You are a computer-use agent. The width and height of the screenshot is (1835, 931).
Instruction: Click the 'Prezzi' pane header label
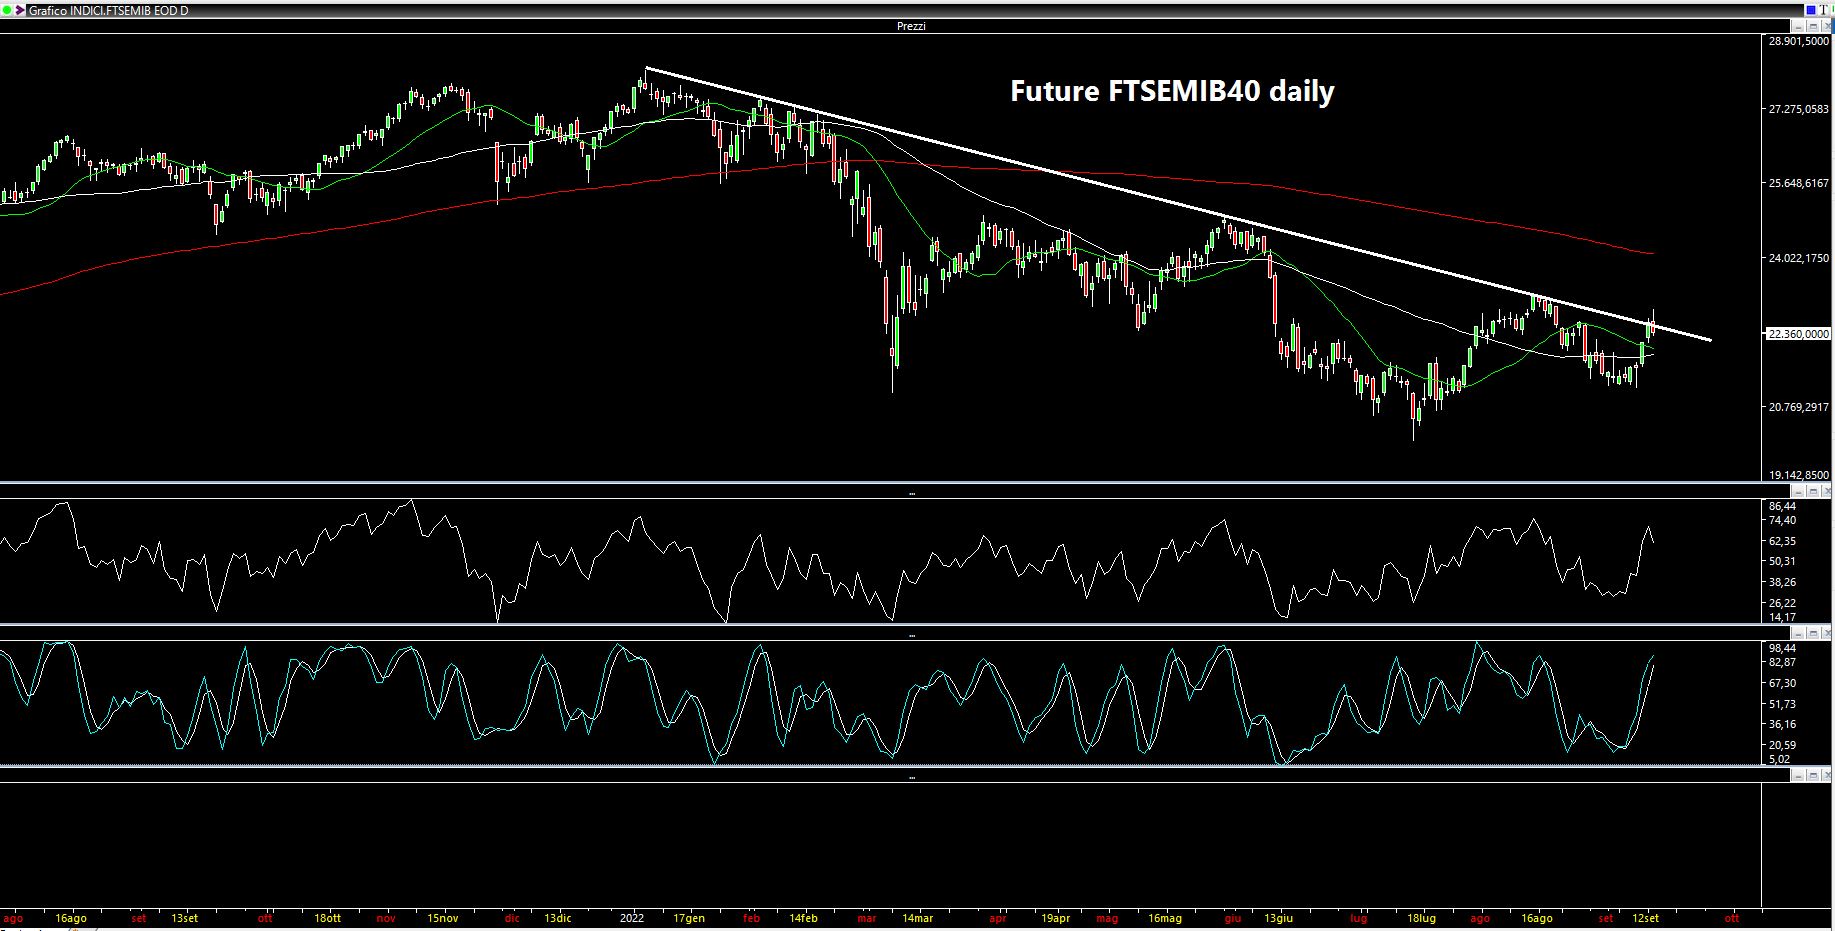pyautogui.click(x=911, y=26)
